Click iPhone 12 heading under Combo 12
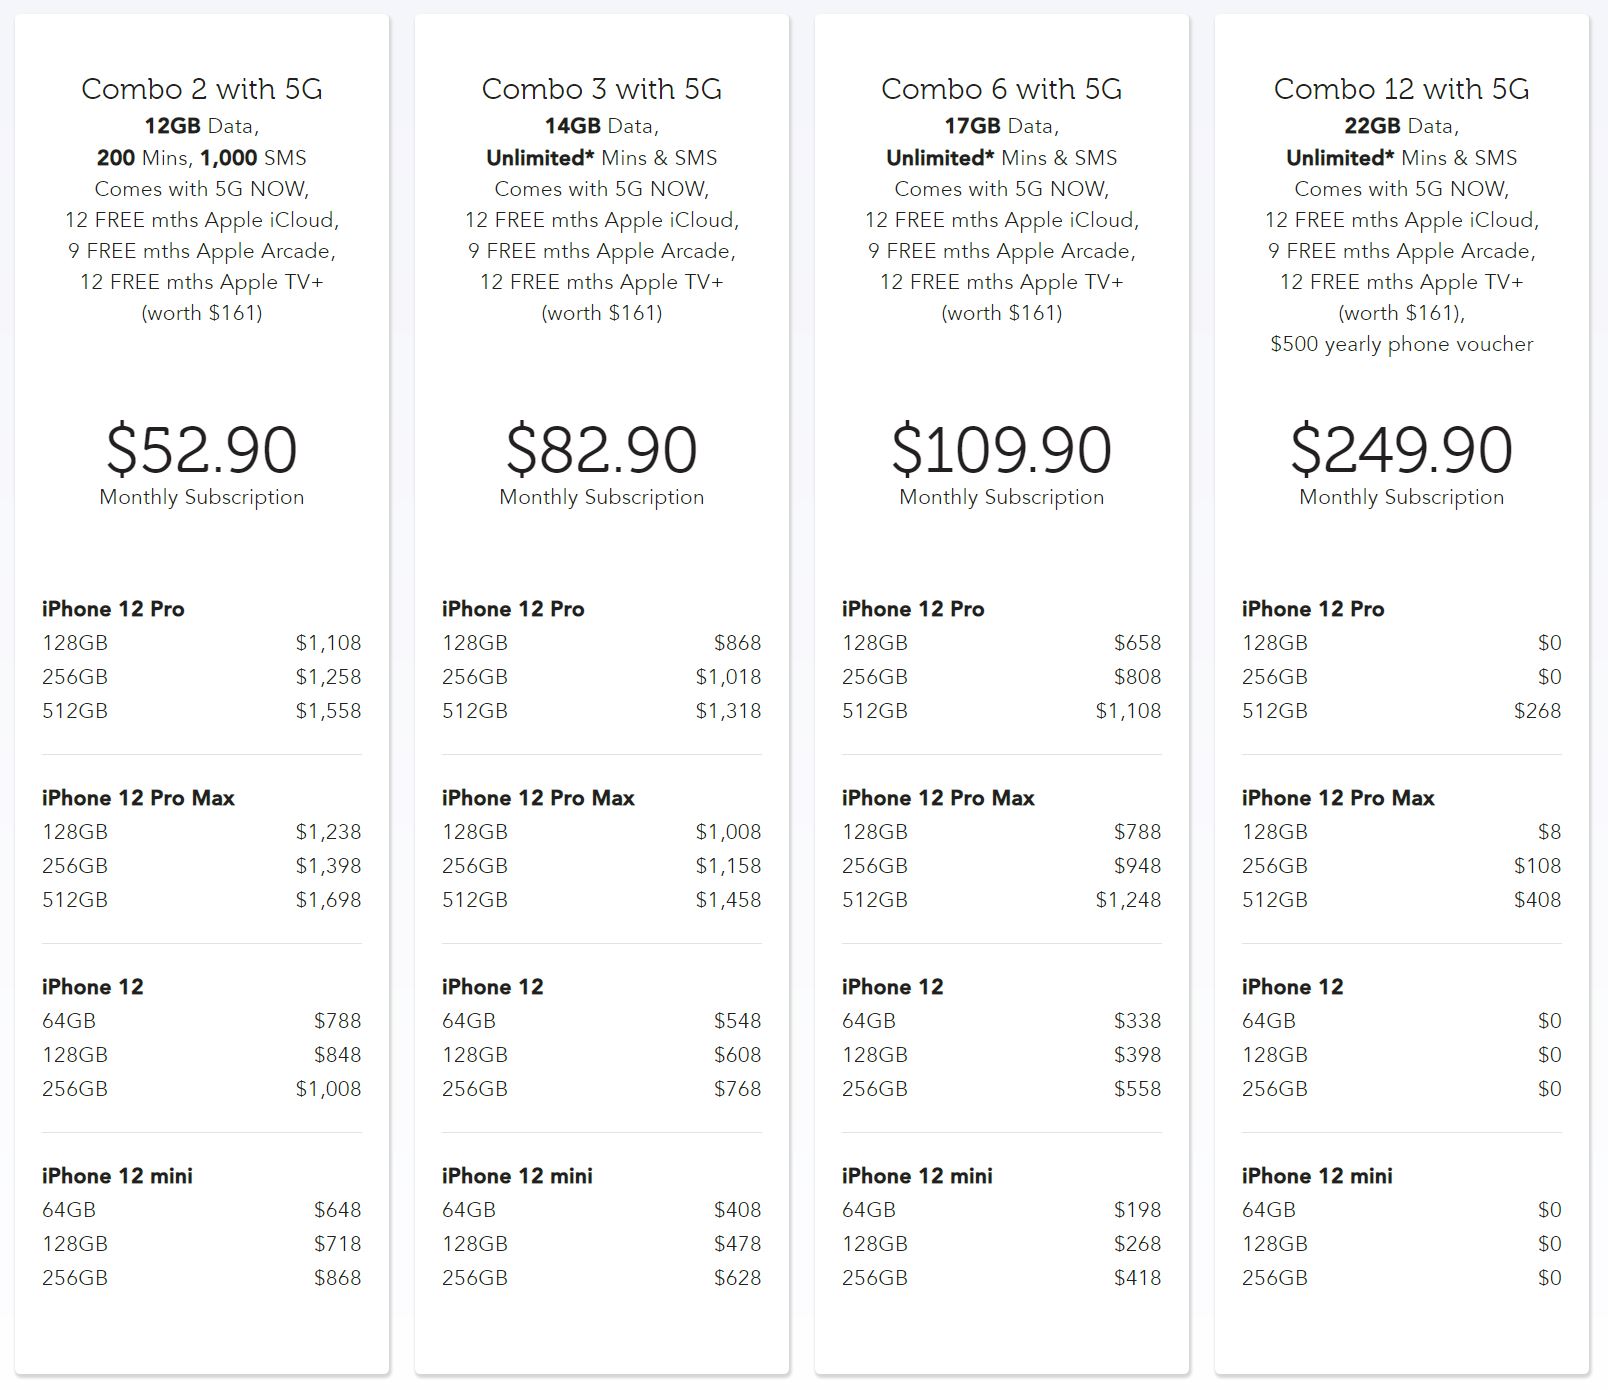1608x1390 pixels. 1292,987
